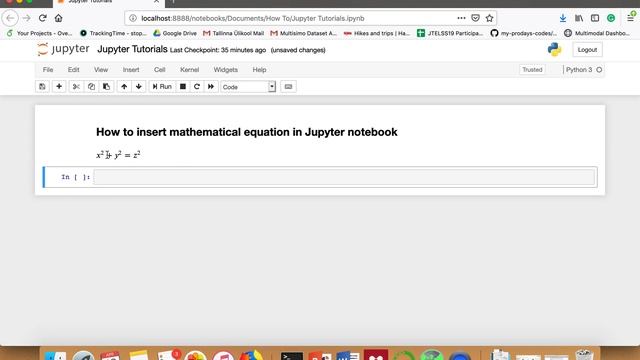The image size is (640, 360).
Task: Rename the notebook title Jupyter Tutorials
Action: (x=132, y=49)
